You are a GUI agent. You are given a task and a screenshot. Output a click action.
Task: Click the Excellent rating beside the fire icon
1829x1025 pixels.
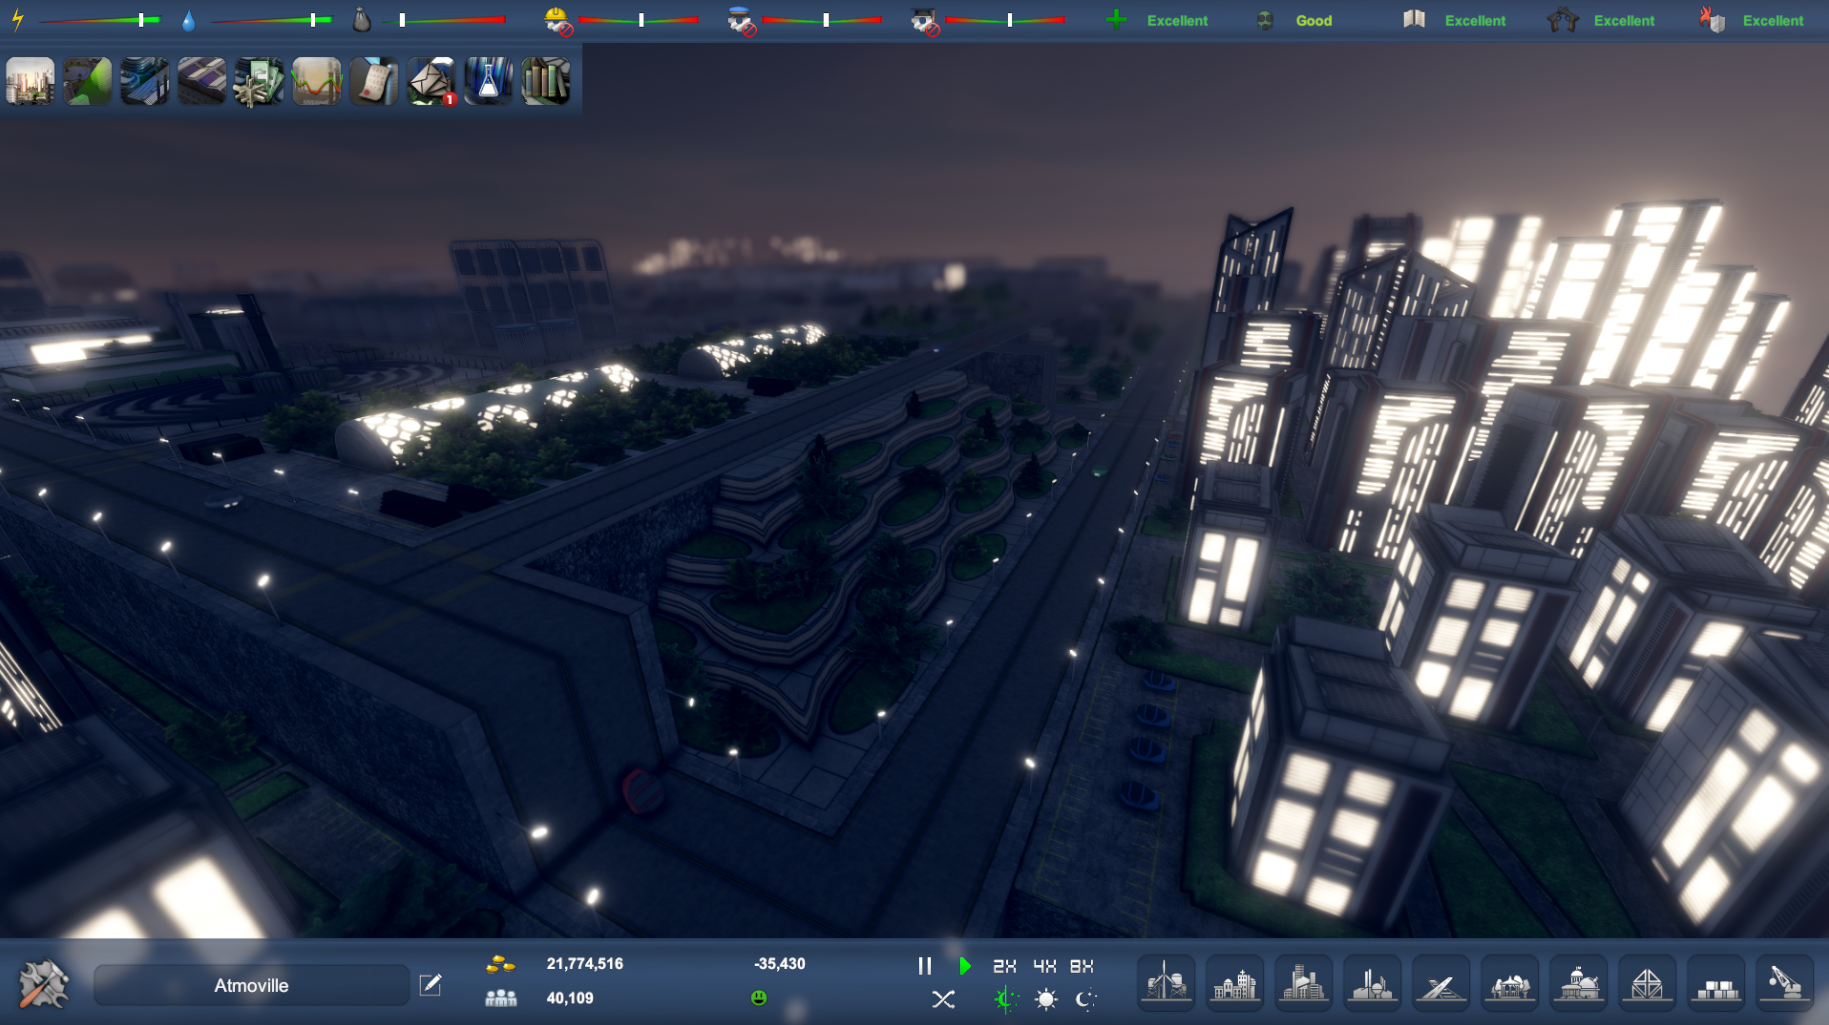tap(1773, 20)
